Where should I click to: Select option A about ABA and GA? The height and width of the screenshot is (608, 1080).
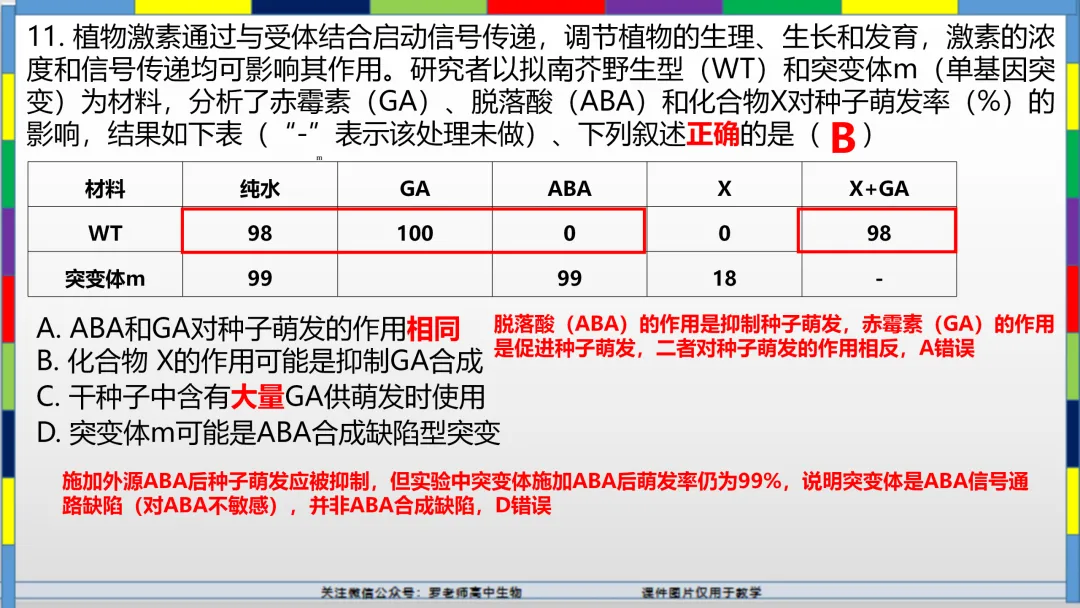[x=248, y=328]
